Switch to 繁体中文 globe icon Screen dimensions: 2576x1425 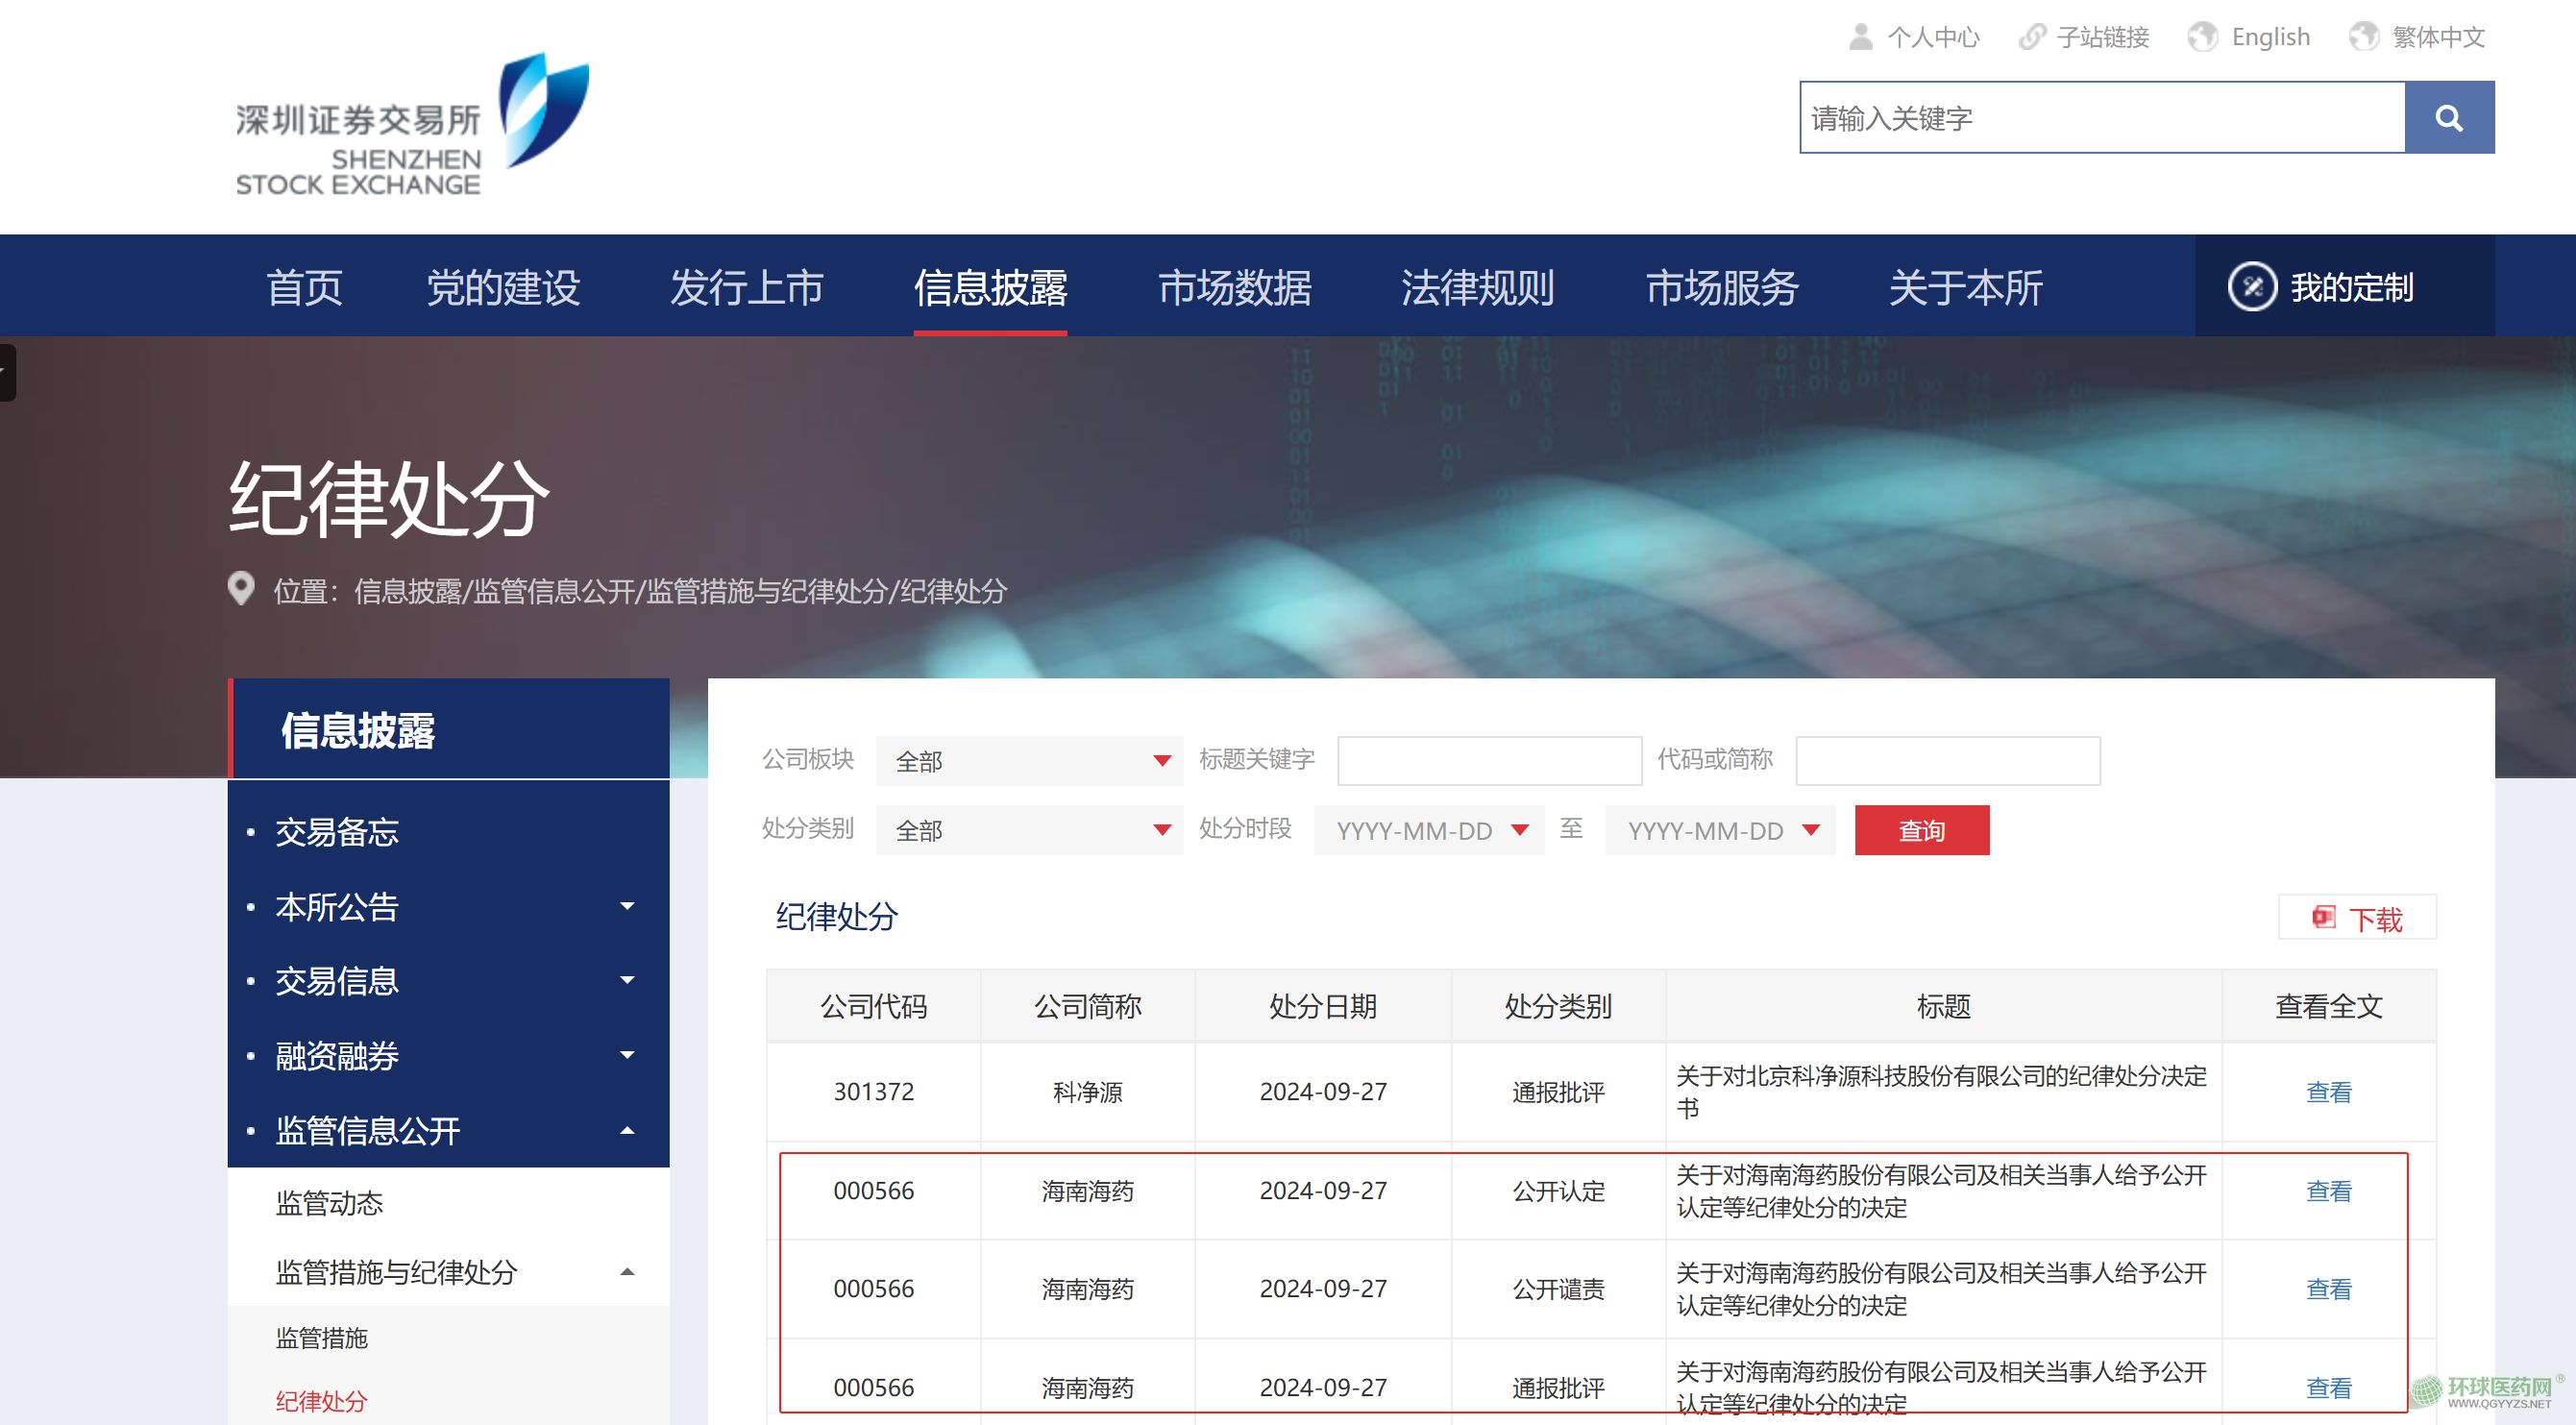coord(2363,37)
